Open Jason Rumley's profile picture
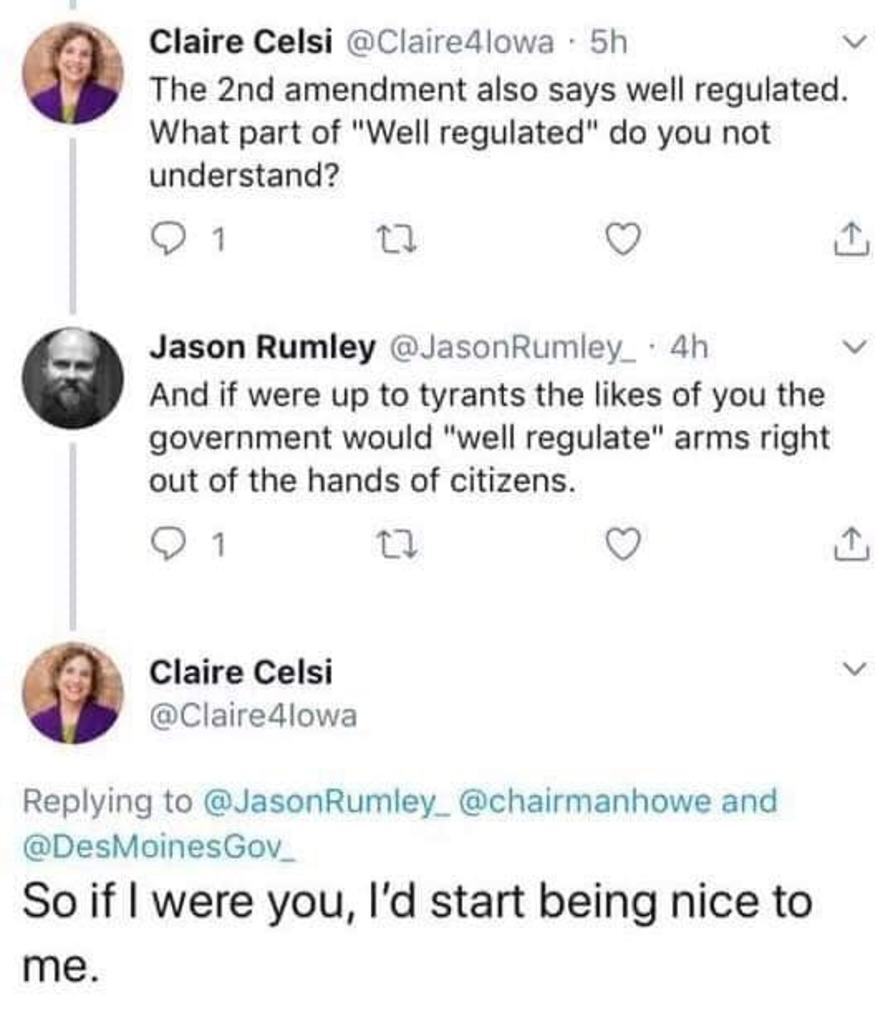Image resolution: width=893 pixels, height=1024 pixels. point(74,376)
